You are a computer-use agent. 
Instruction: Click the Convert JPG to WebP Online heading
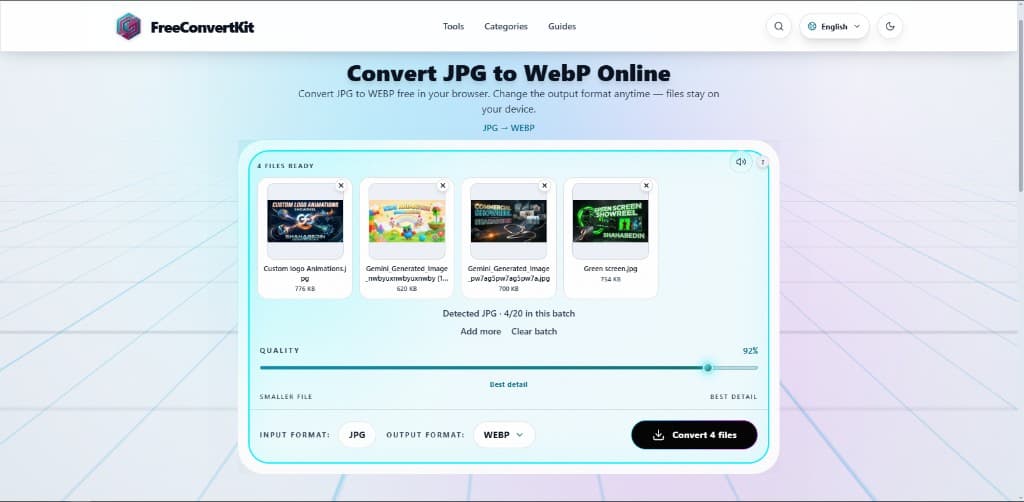click(x=509, y=72)
